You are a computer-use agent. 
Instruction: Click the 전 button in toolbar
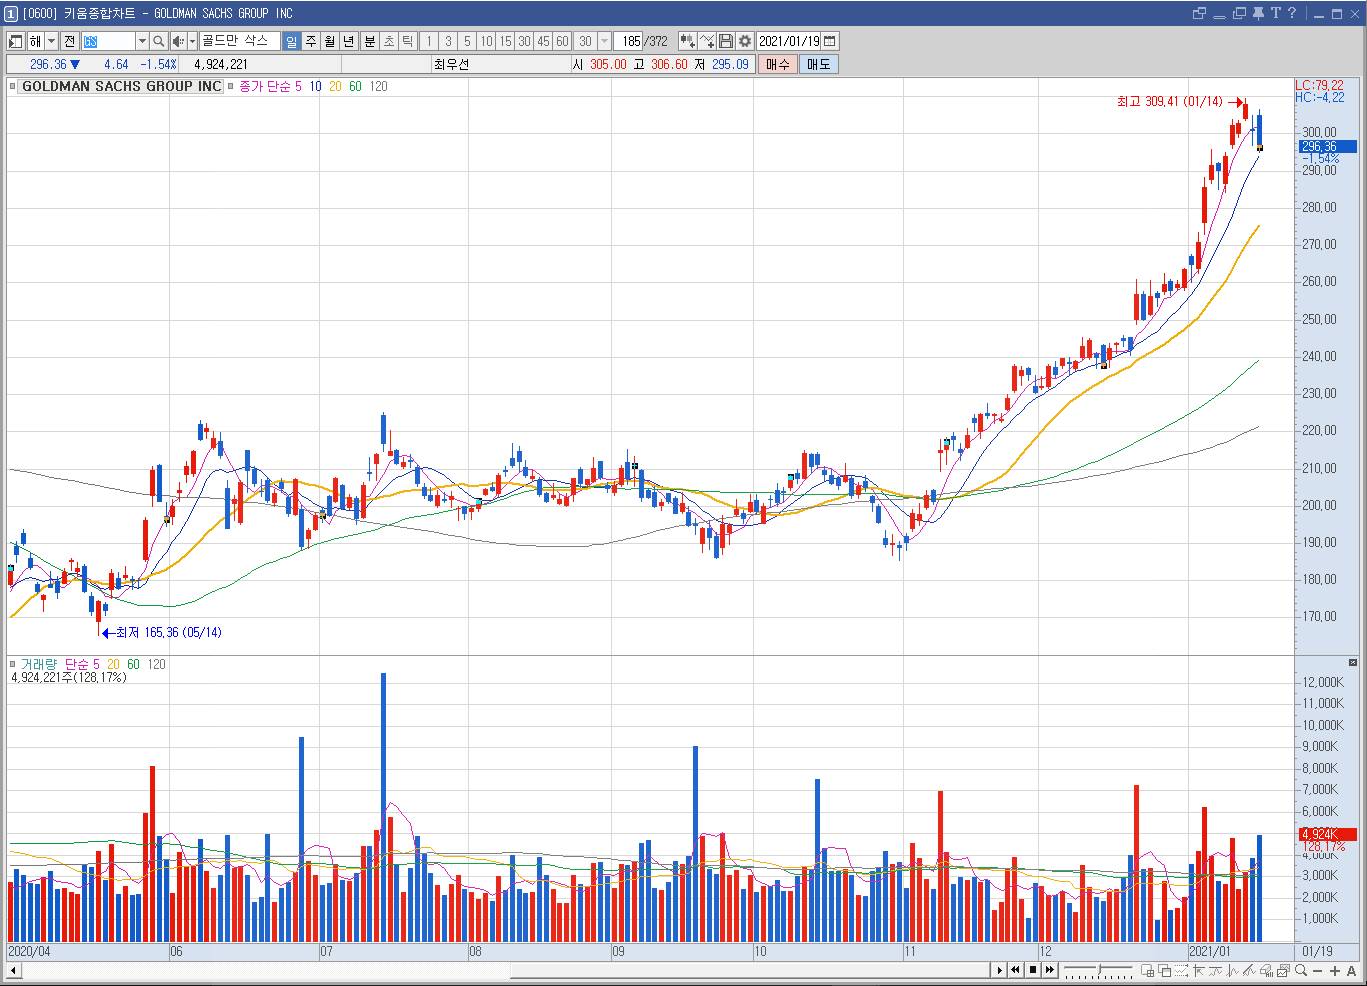tap(69, 41)
